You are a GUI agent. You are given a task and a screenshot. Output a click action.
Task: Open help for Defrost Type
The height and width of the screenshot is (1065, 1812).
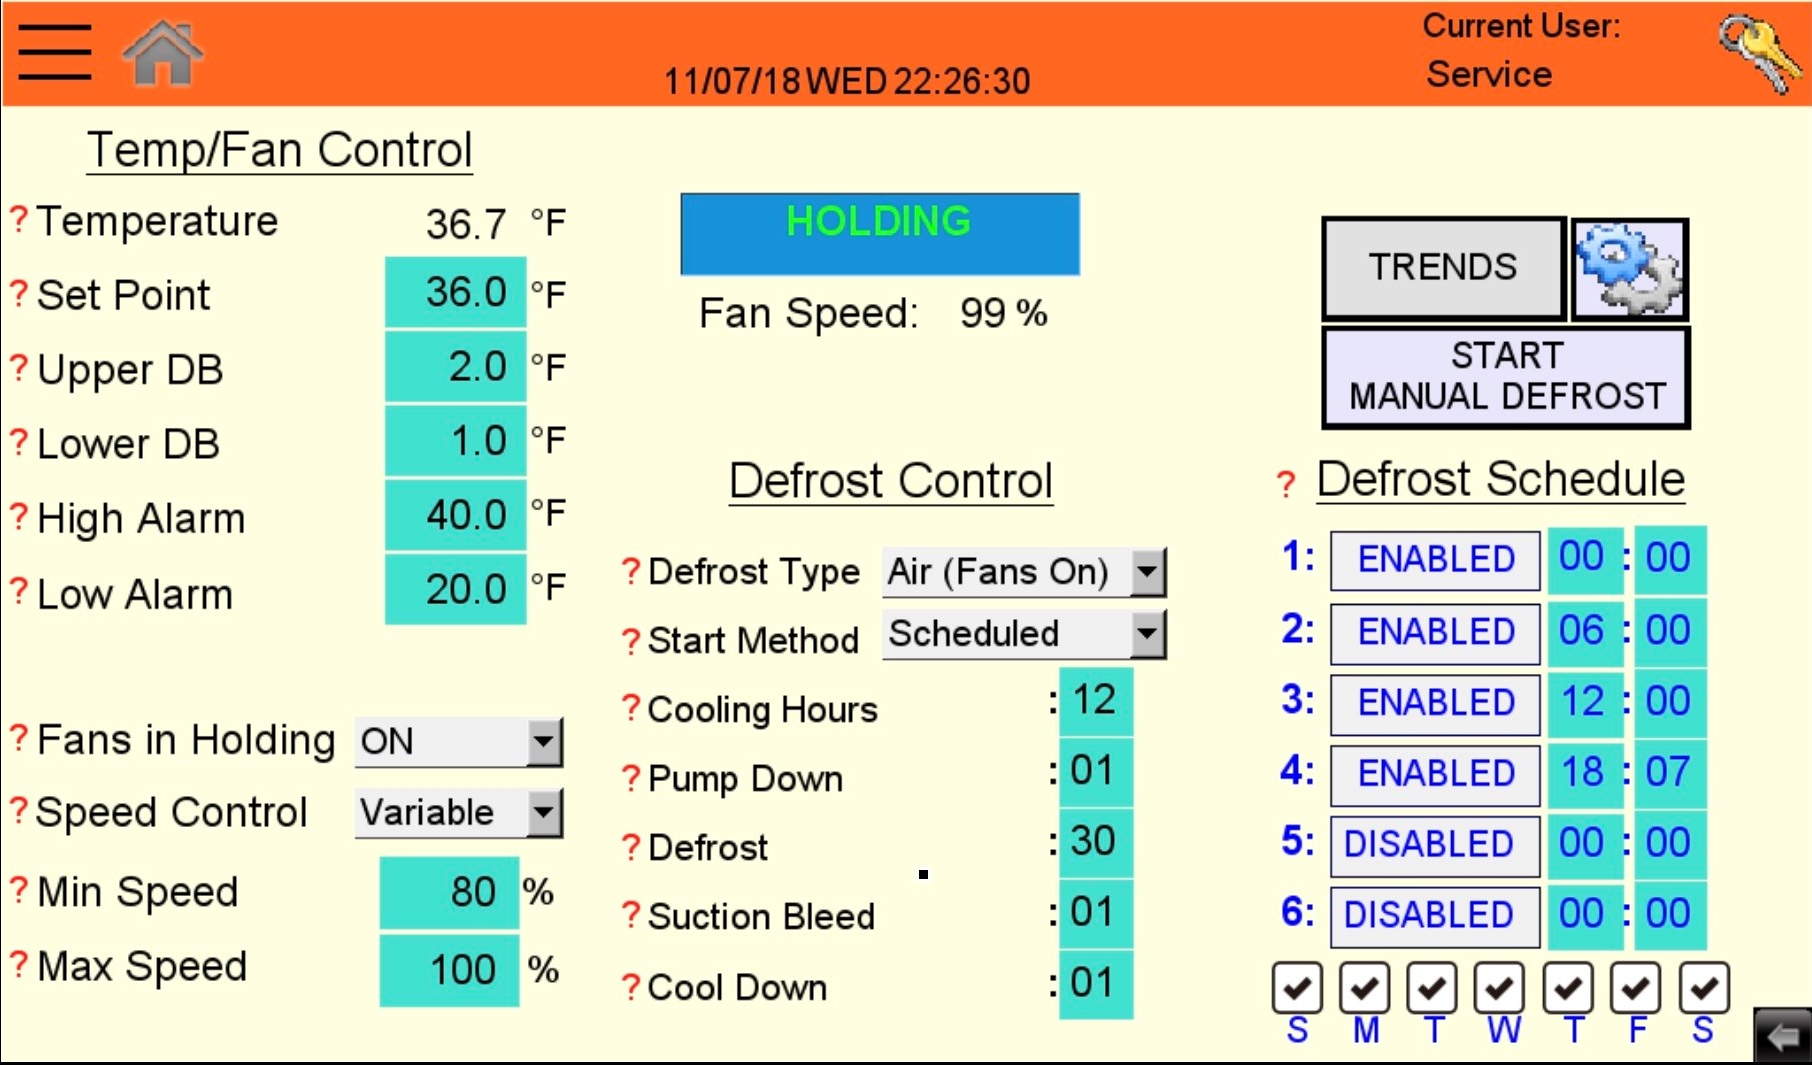[x=630, y=571]
